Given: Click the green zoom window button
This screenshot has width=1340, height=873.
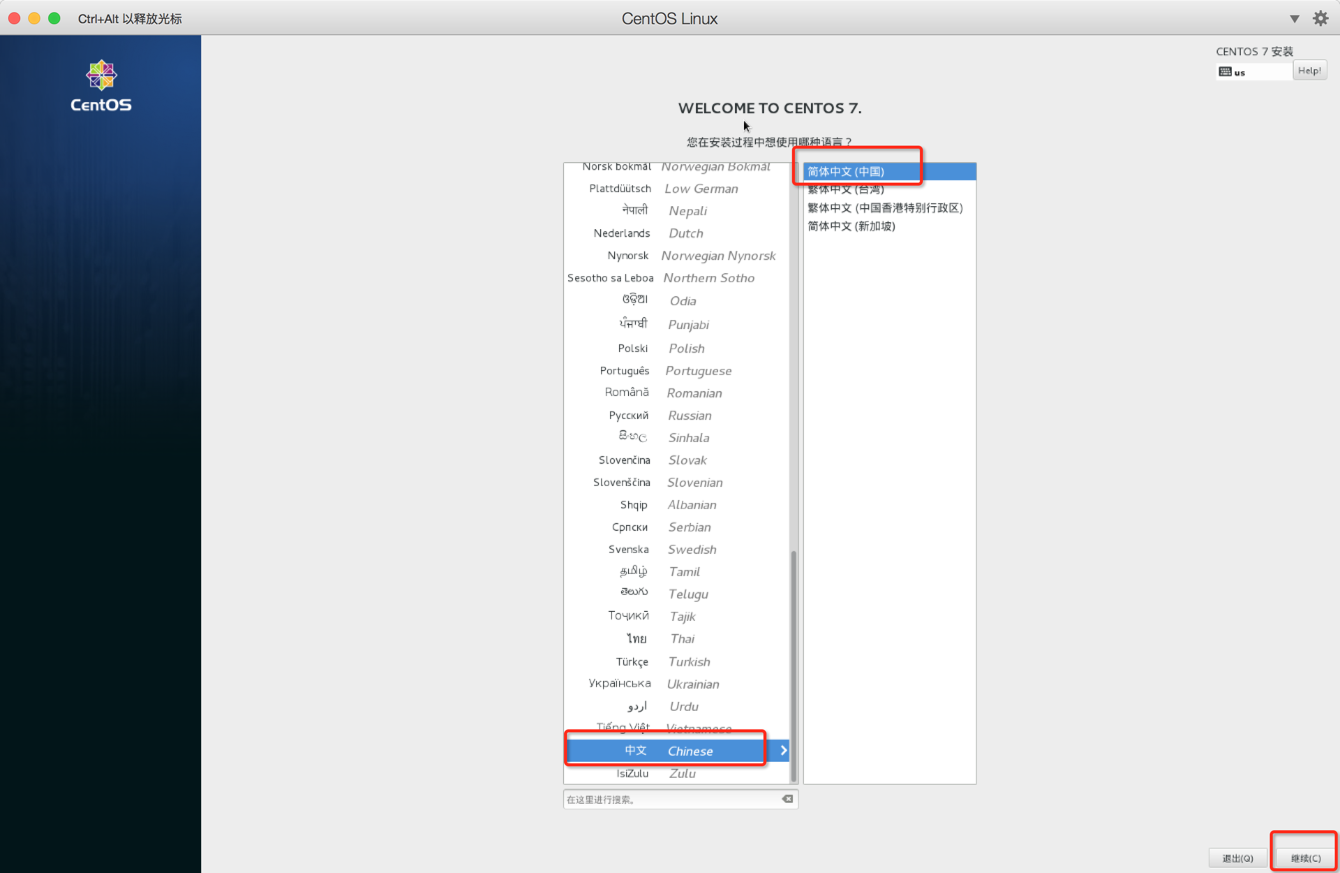Looking at the screenshot, I should (54, 19).
